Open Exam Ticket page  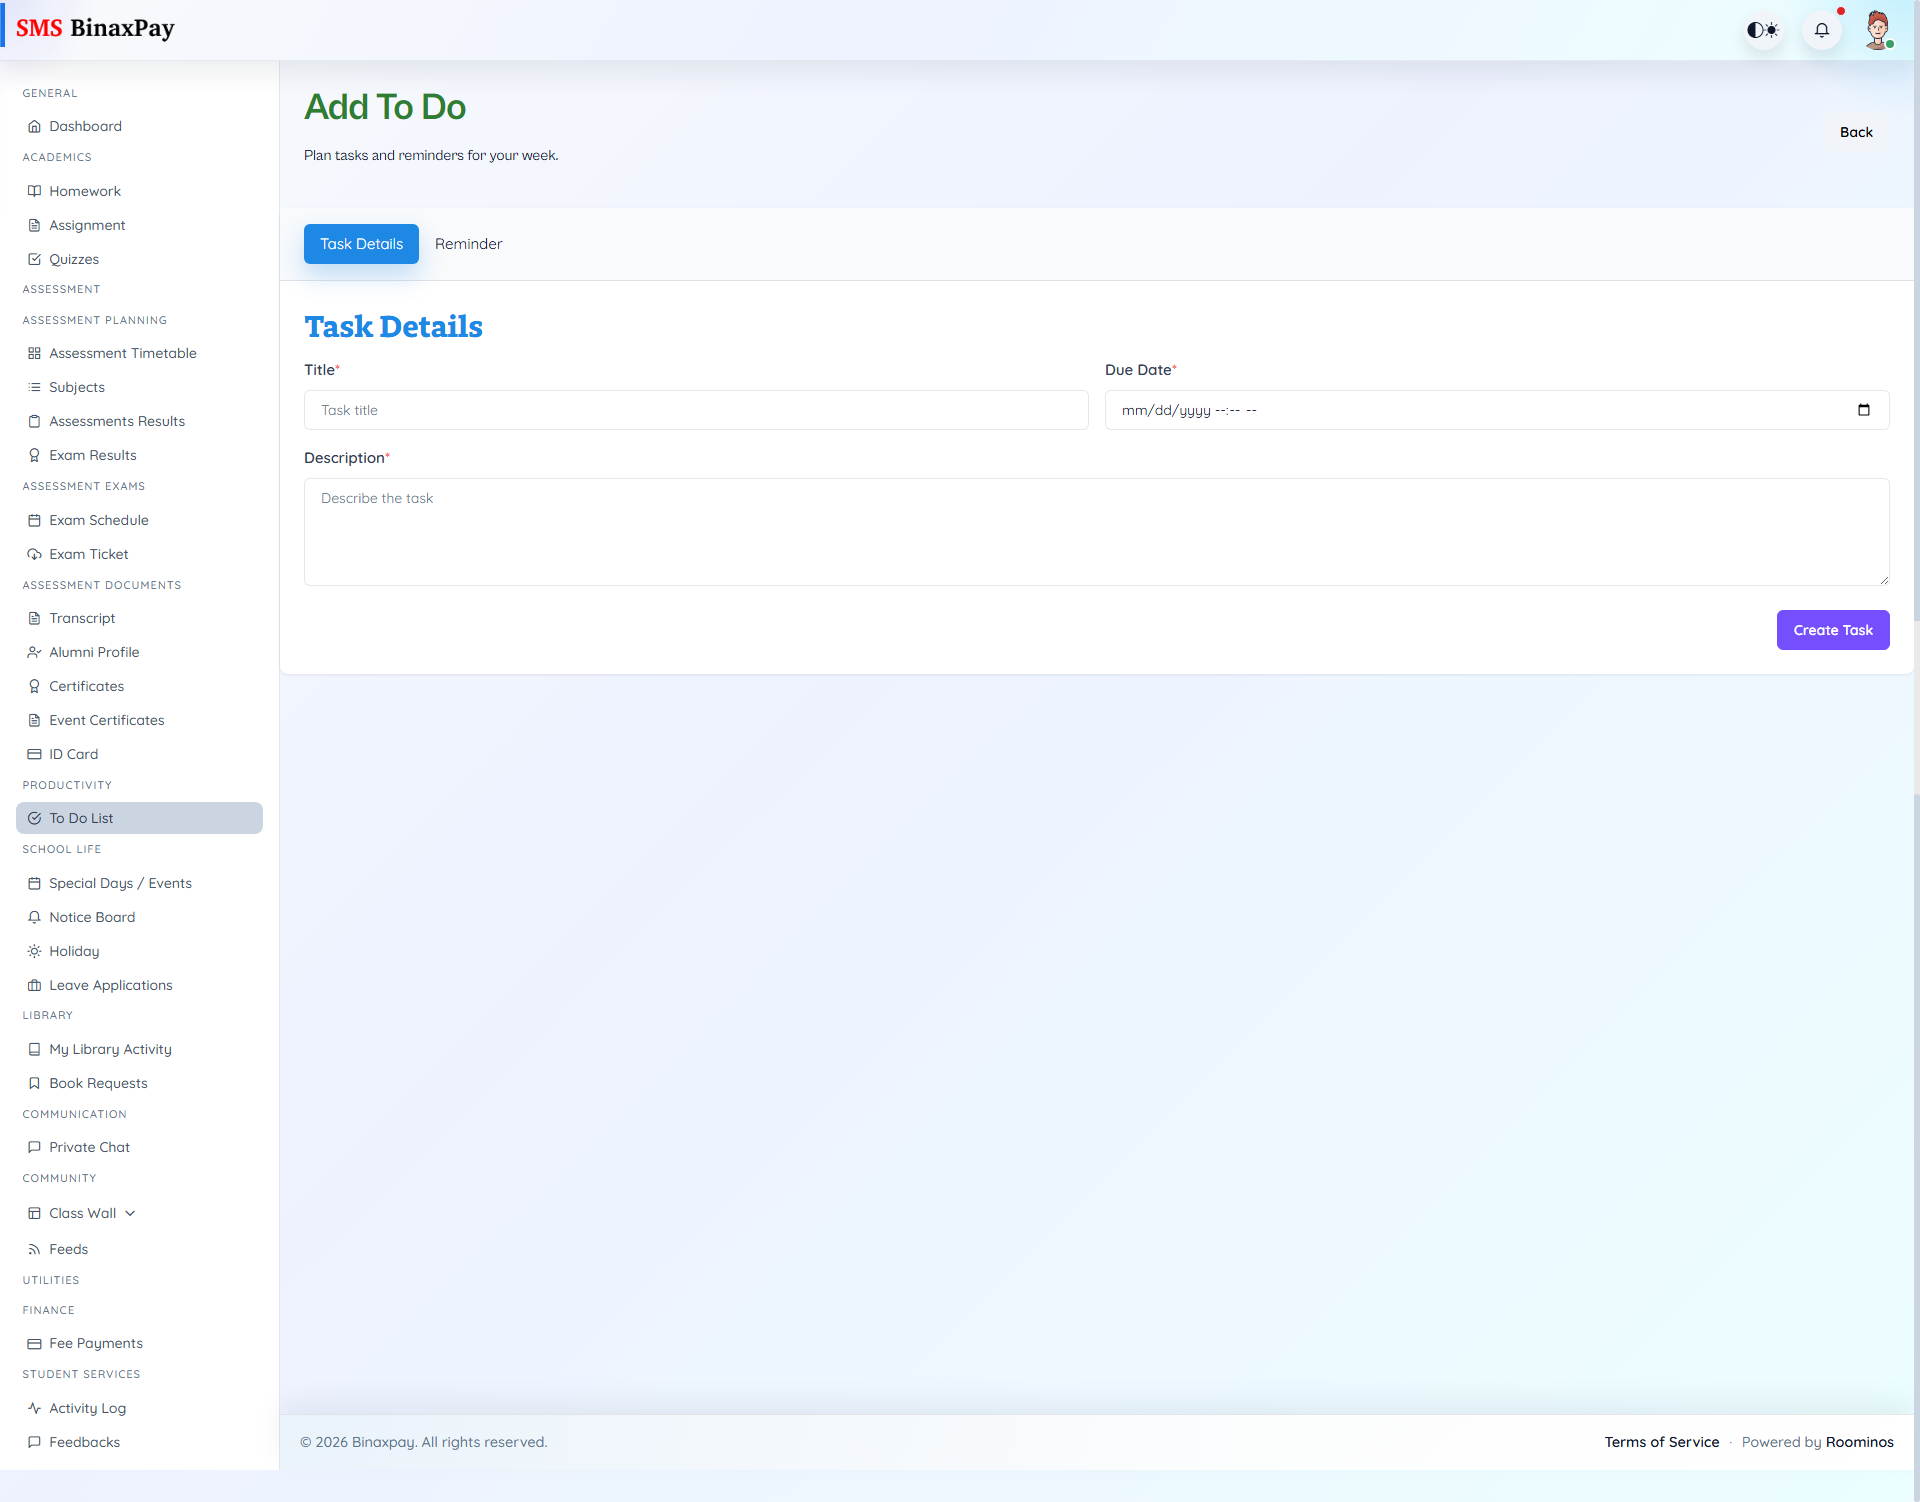click(x=88, y=553)
